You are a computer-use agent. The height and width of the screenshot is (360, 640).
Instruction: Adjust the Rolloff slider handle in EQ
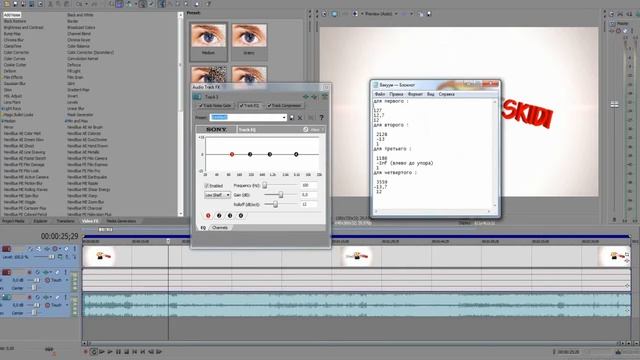276,204
